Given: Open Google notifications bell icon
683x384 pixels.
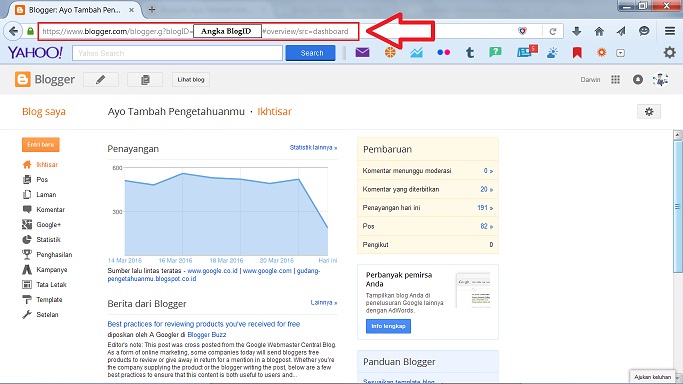Looking at the screenshot, I should click(x=638, y=80).
